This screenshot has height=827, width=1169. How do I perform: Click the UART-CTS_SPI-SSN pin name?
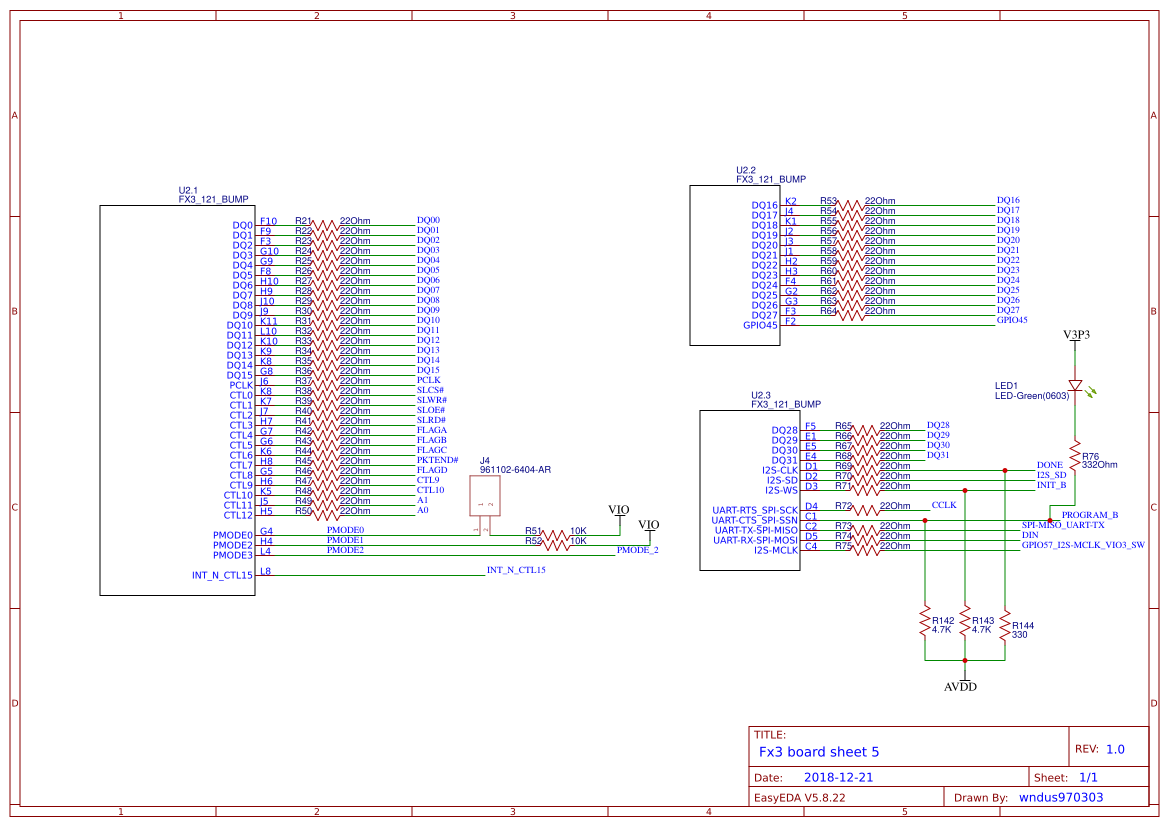[x=754, y=521]
